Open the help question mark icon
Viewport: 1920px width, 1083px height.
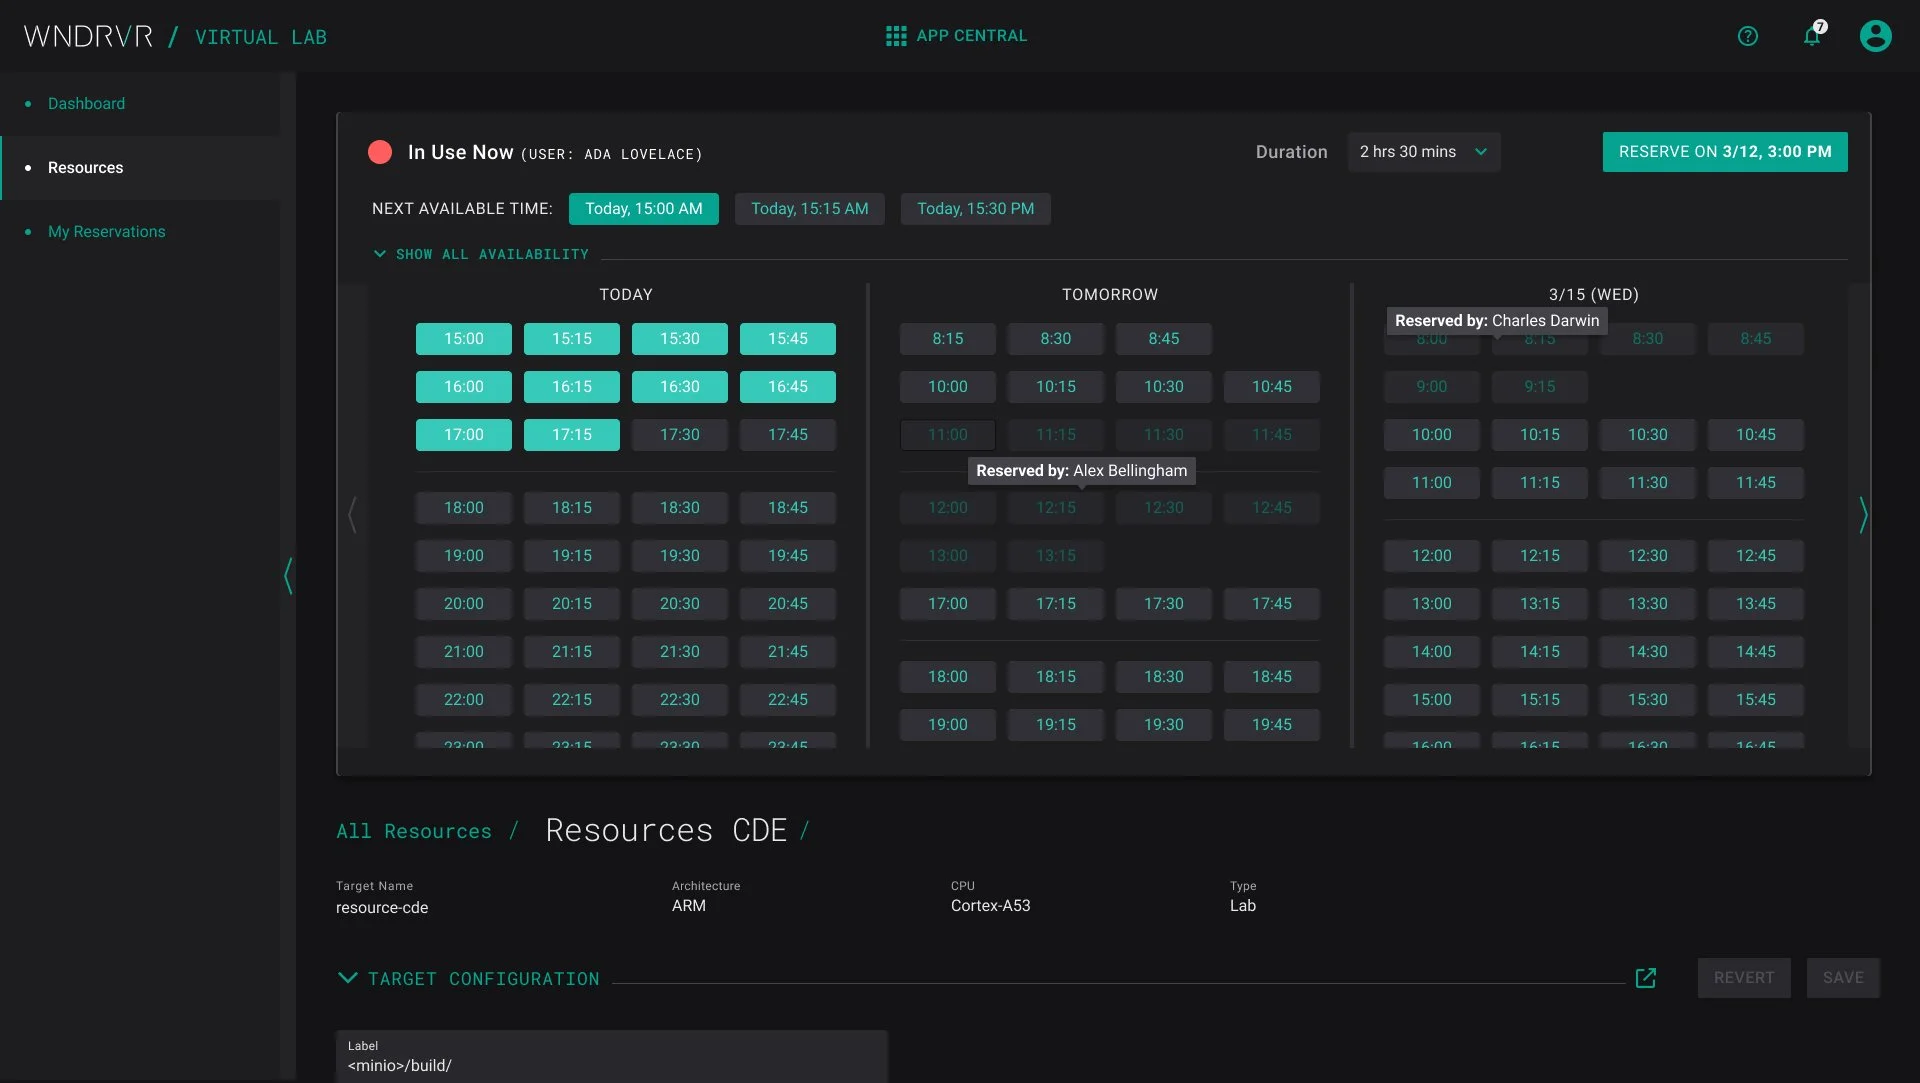(x=1747, y=36)
